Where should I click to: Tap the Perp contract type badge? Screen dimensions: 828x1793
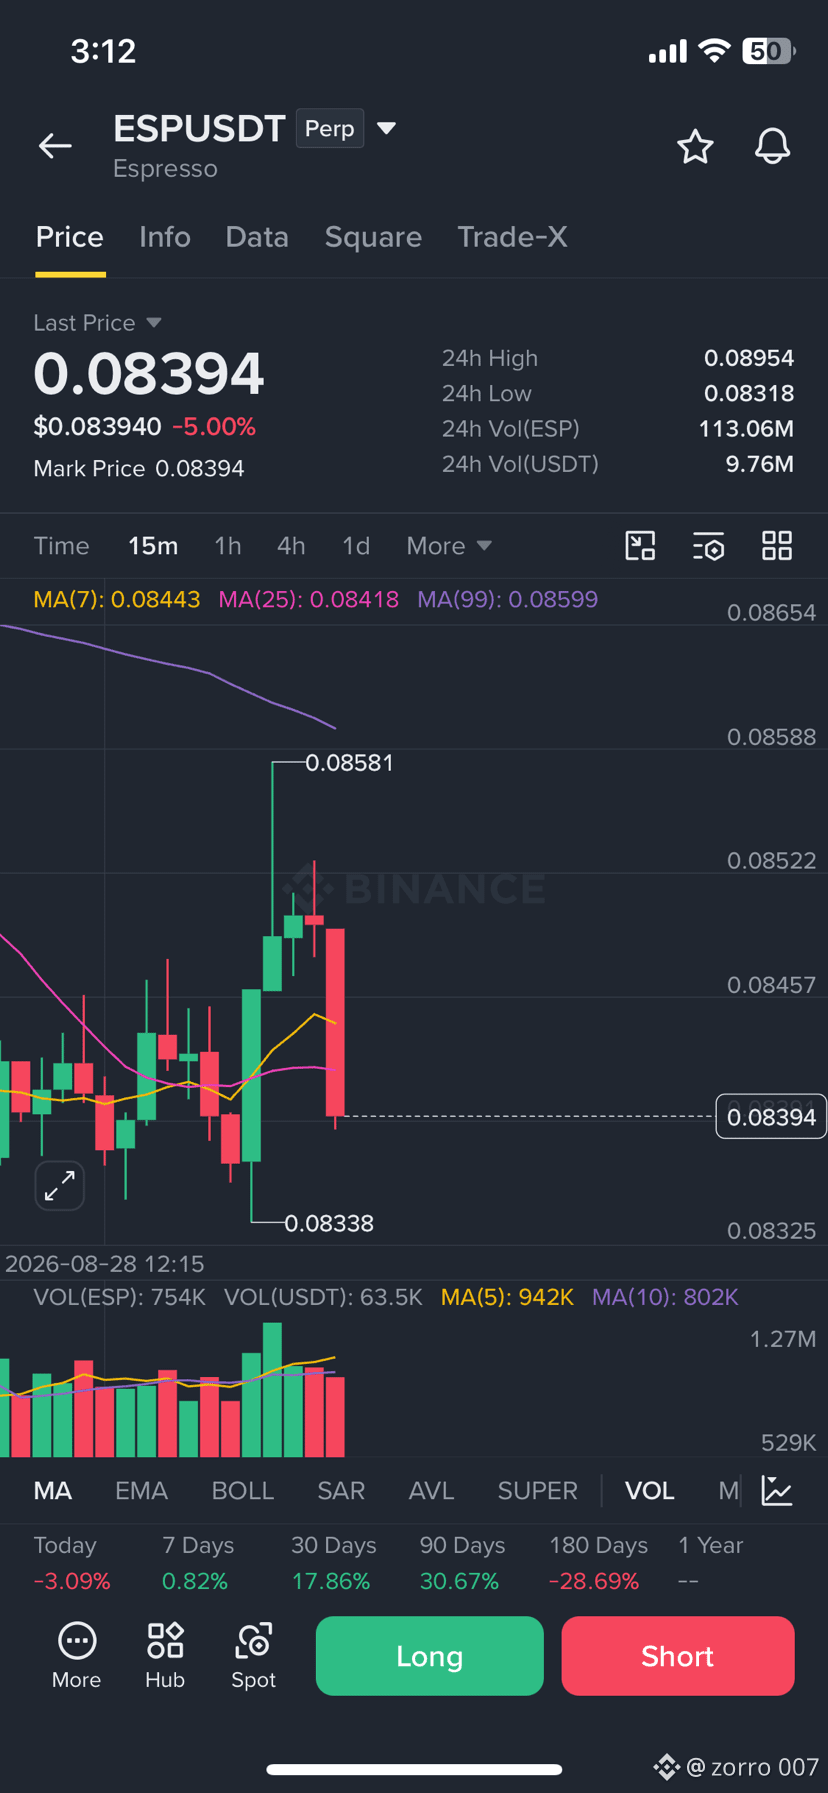pyautogui.click(x=330, y=128)
